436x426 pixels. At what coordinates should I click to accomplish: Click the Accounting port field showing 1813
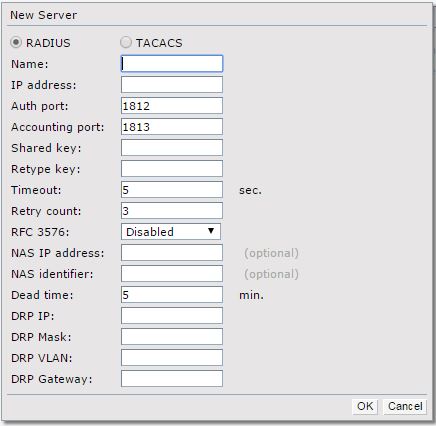tap(172, 127)
